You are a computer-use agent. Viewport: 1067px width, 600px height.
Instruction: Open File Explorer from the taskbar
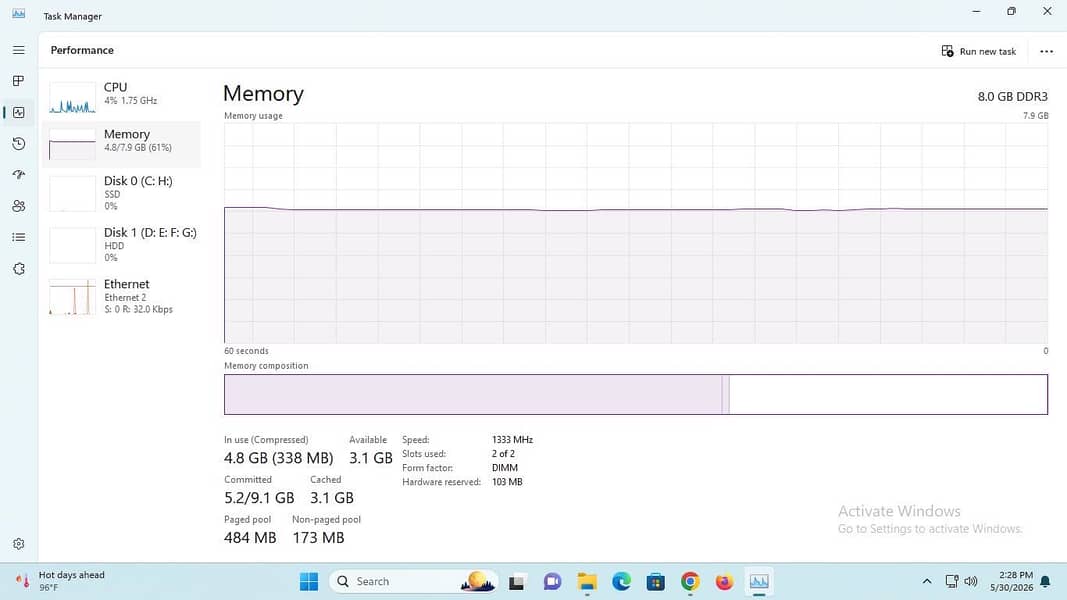(587, 582)
